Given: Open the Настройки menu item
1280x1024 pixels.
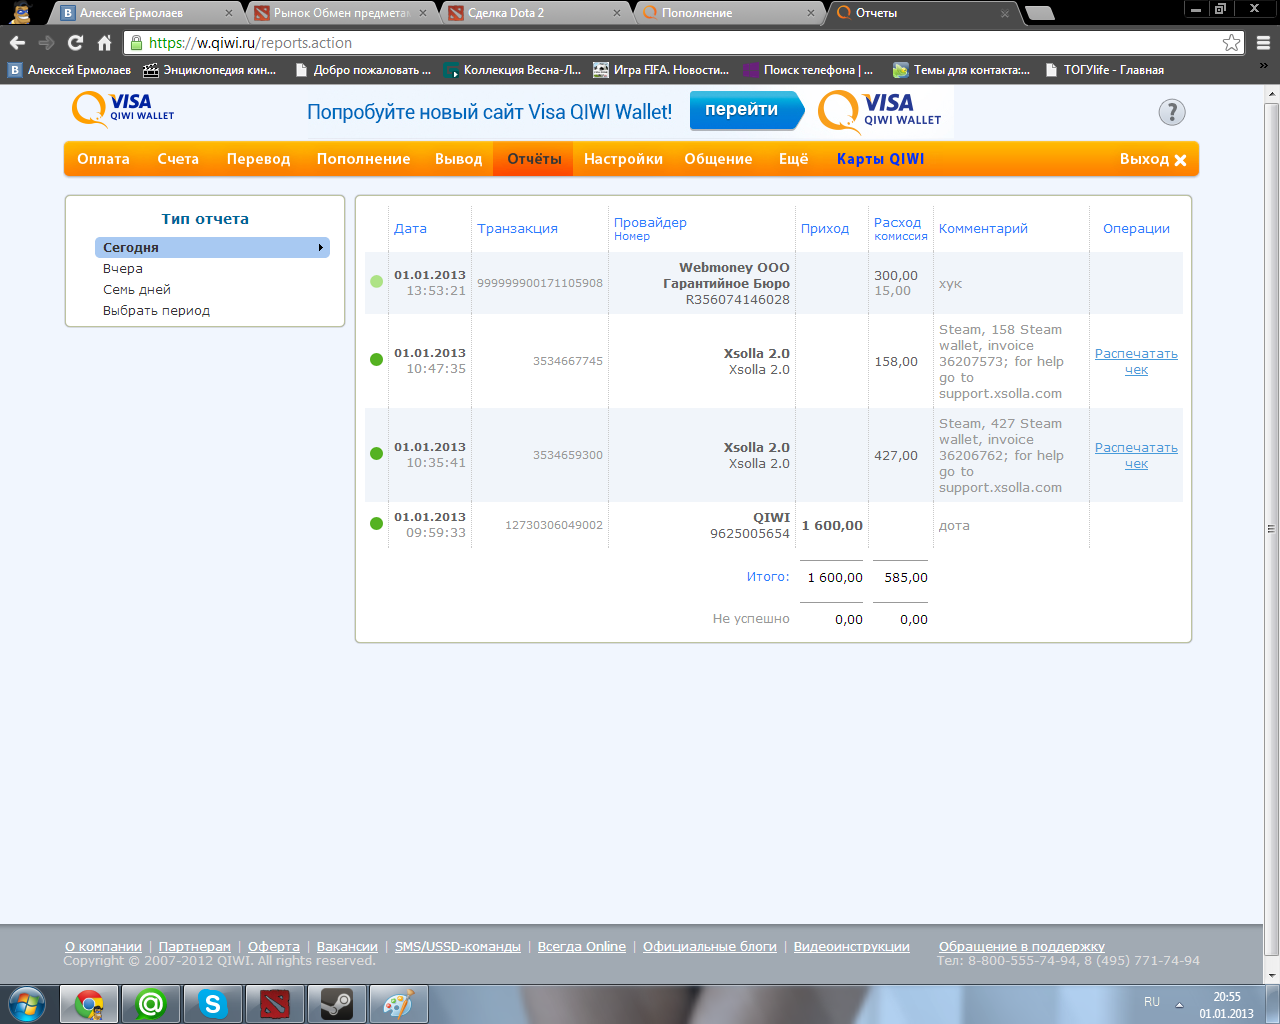Looking at the screenshot, I should tap(623, 159).
